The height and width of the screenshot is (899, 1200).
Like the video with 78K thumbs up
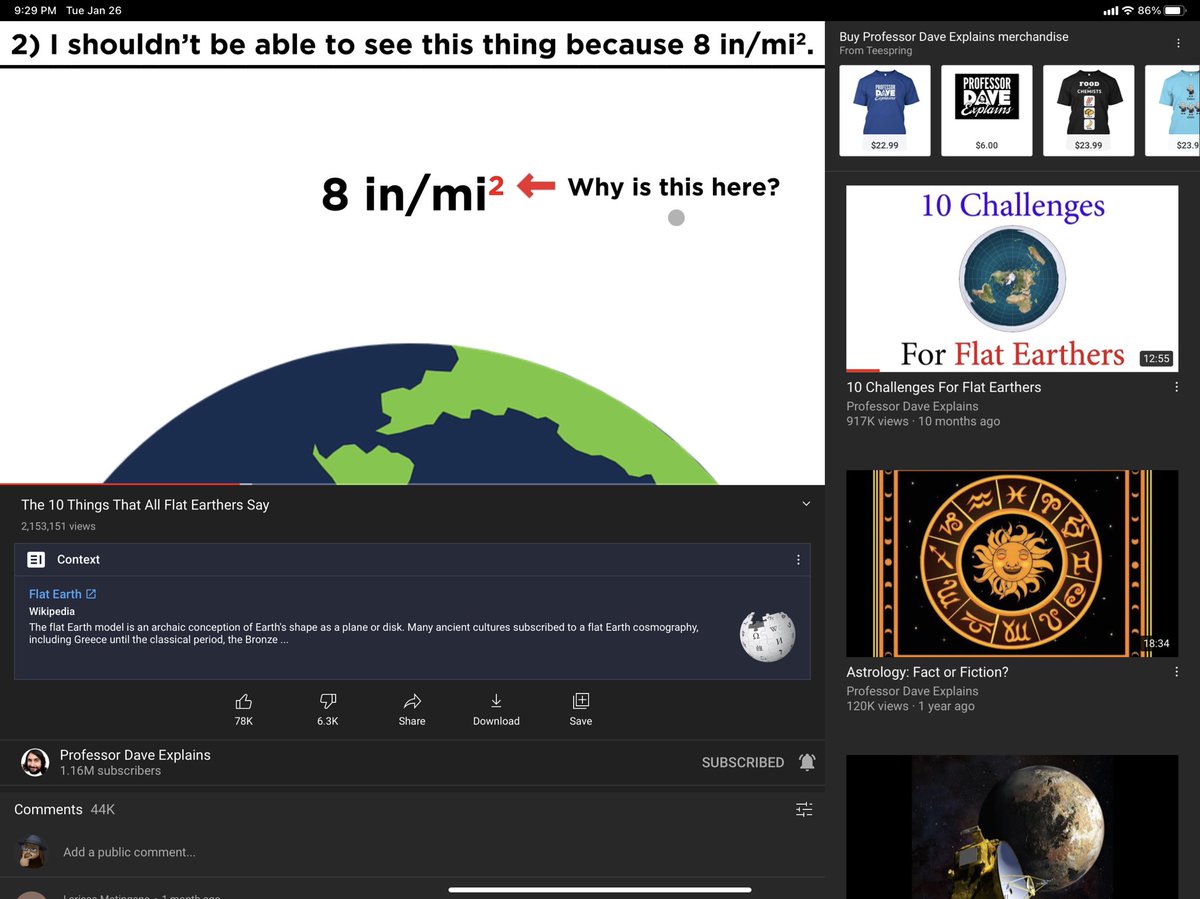[243, 709]
